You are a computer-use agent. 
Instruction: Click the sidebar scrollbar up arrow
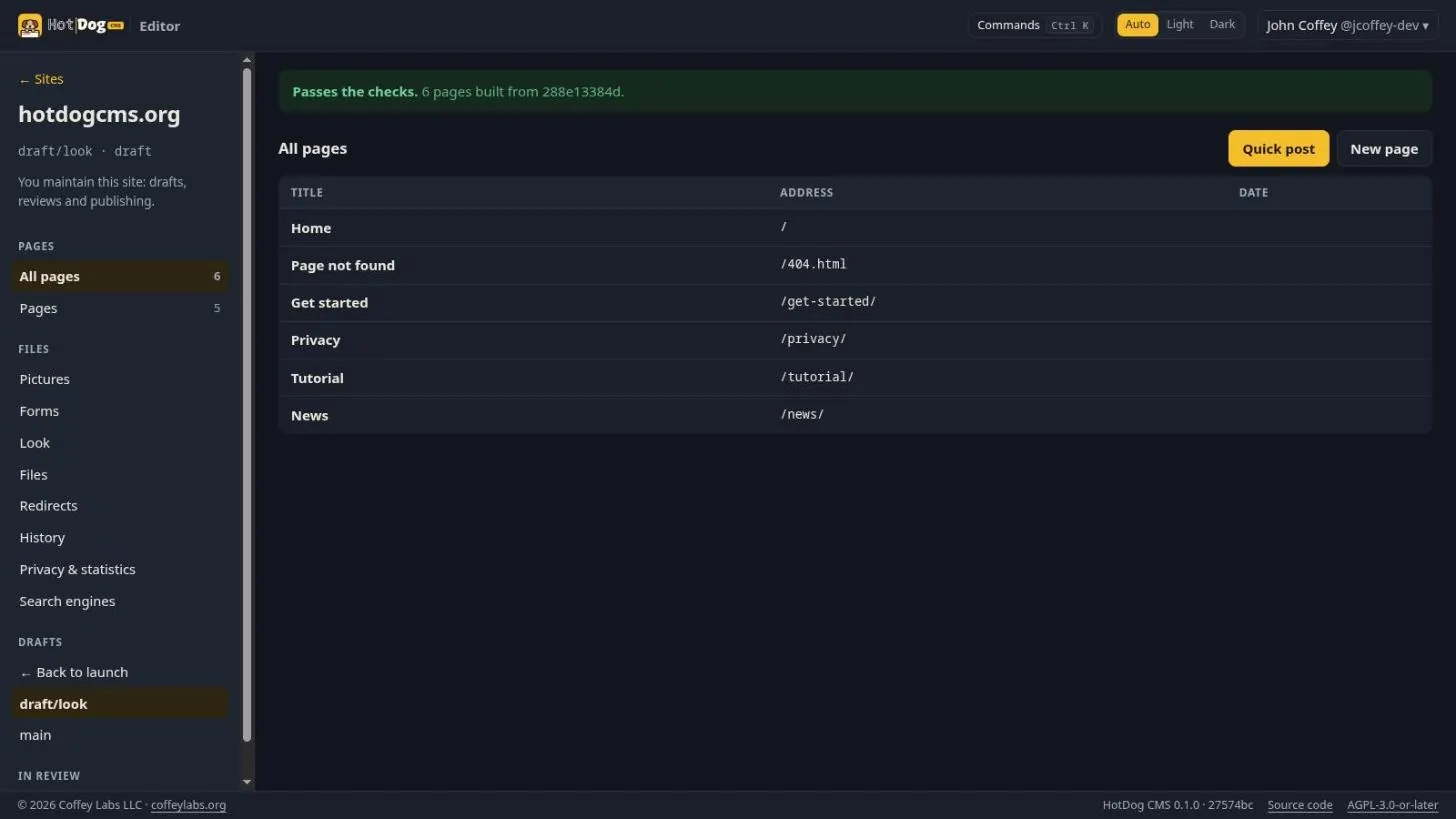click(x=247, y=61)
